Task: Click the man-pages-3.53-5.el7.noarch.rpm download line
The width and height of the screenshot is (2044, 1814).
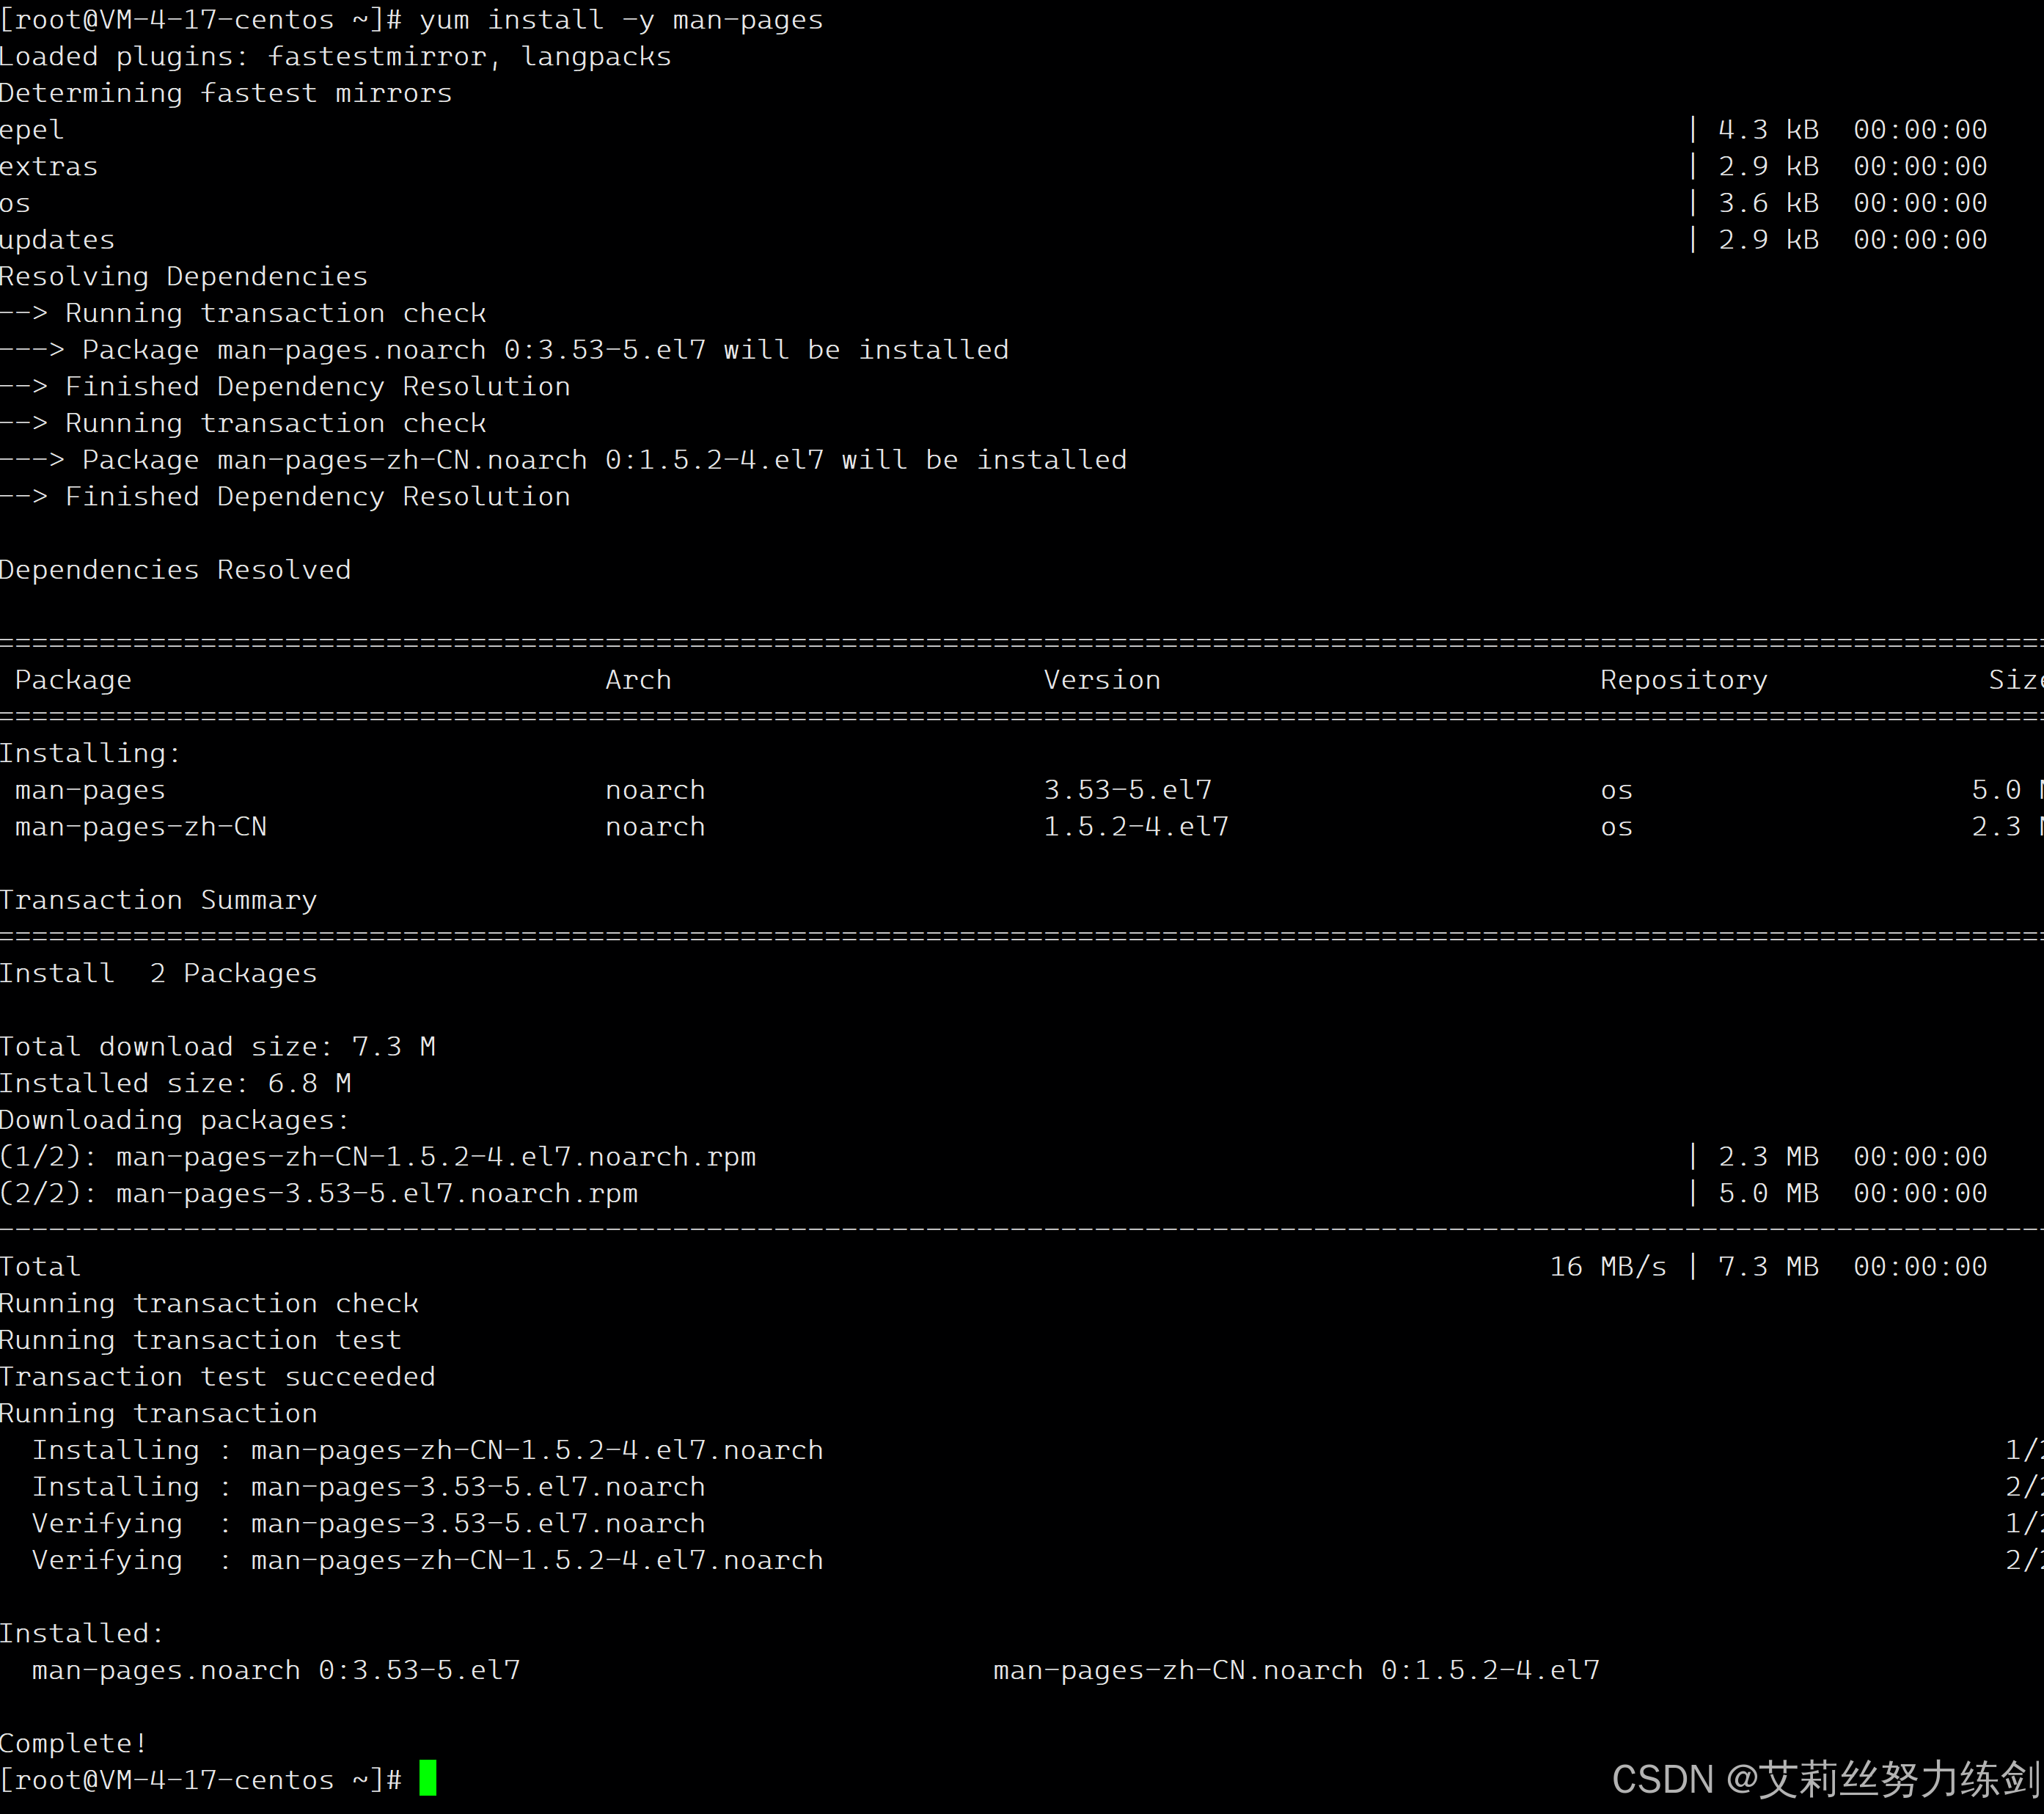Action: click(x=376, y=1194)
